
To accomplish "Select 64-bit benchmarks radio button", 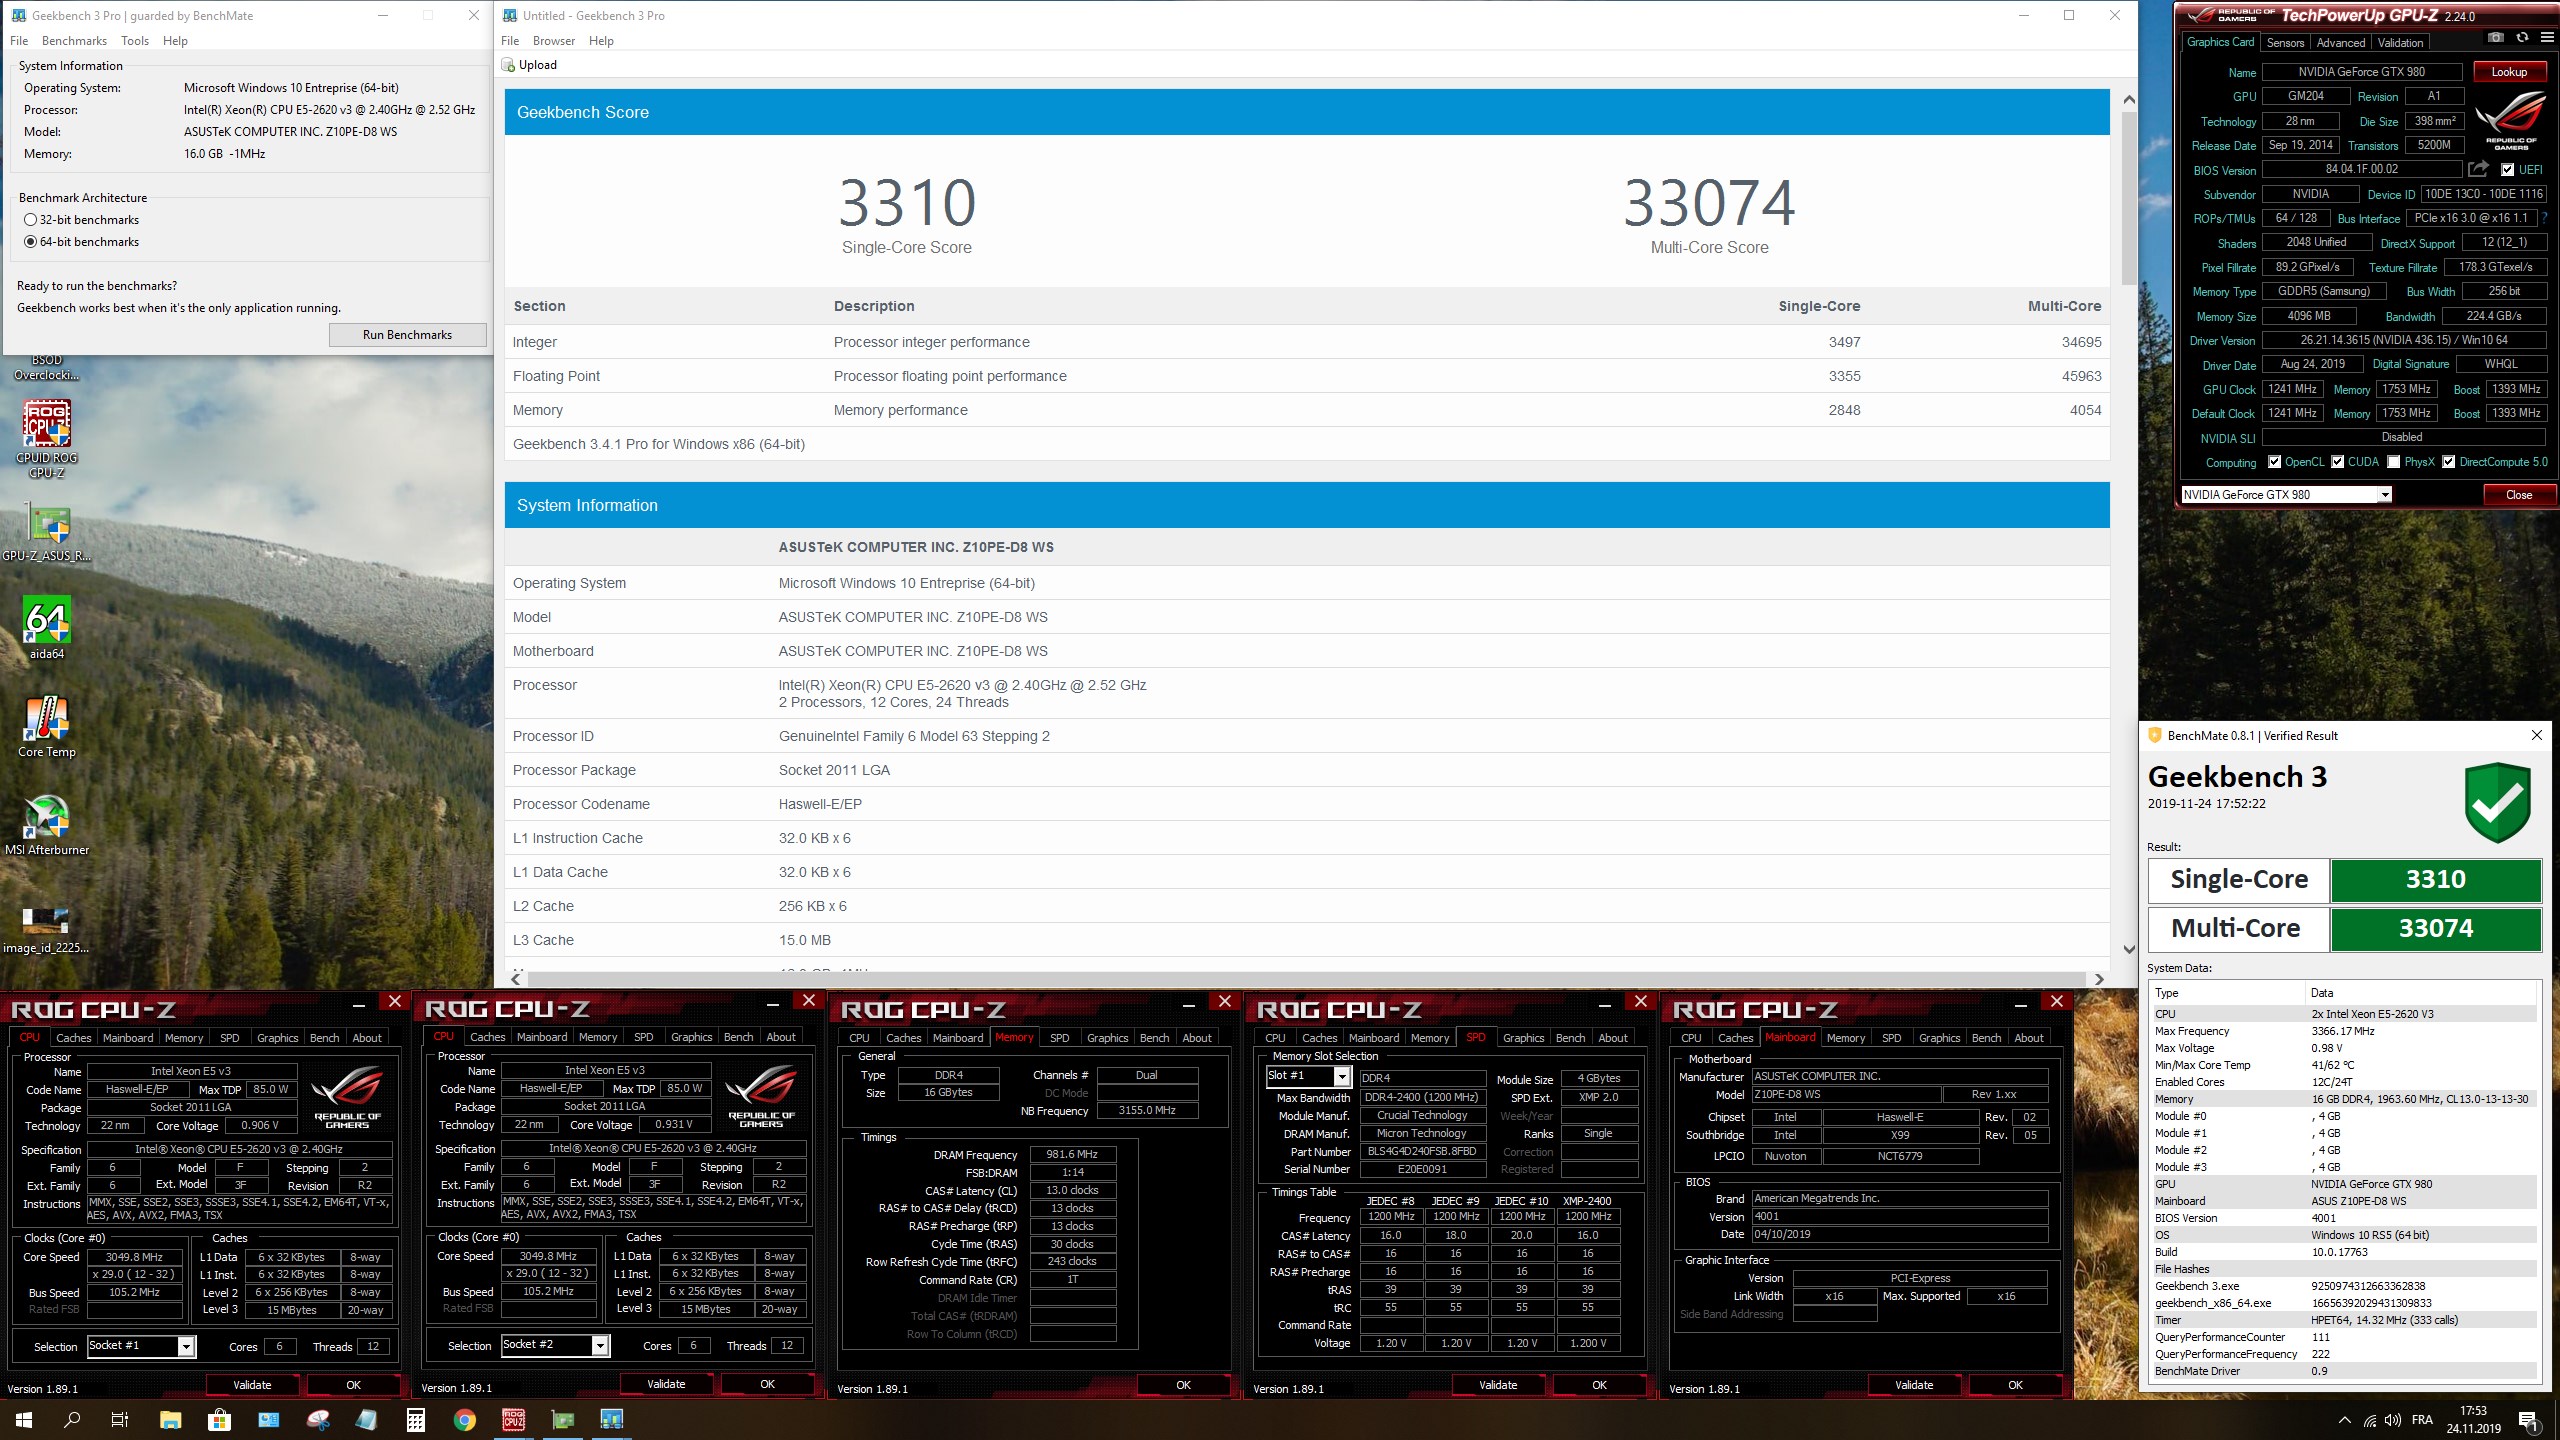I will click(31, 242).
